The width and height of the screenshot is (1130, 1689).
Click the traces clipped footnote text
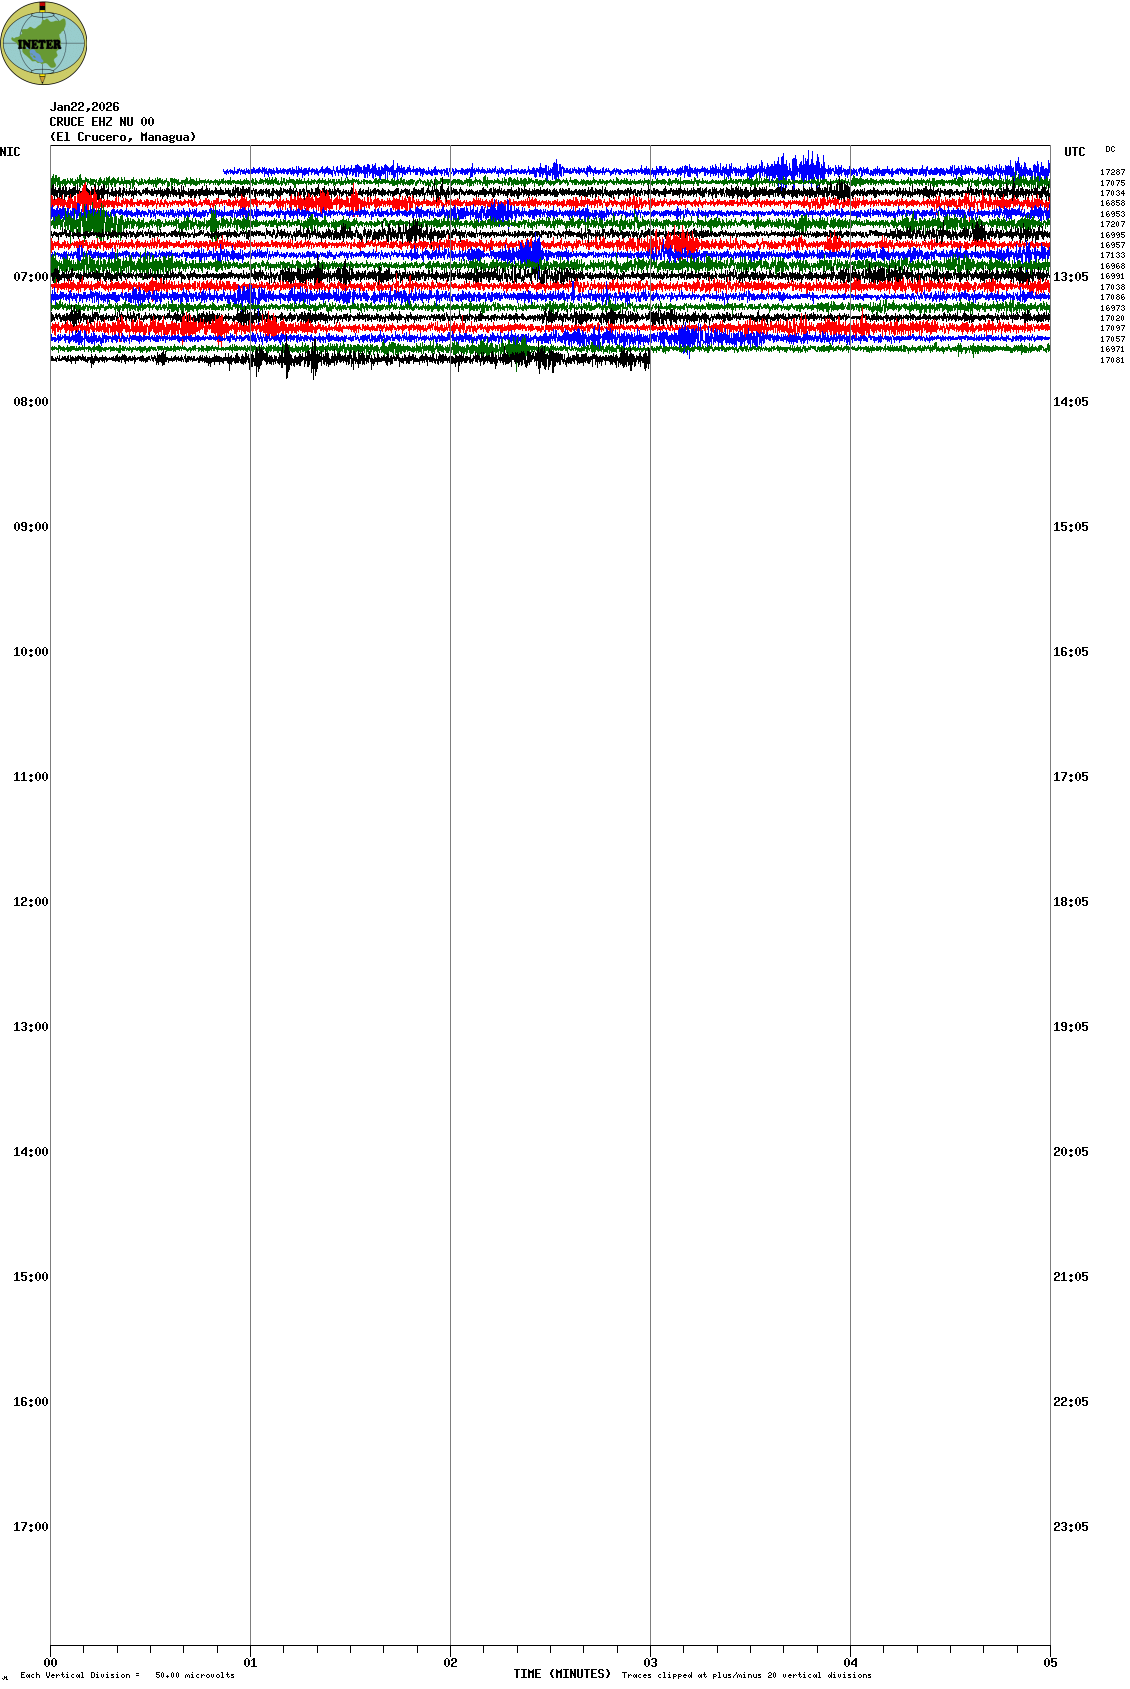point(746,1675)
